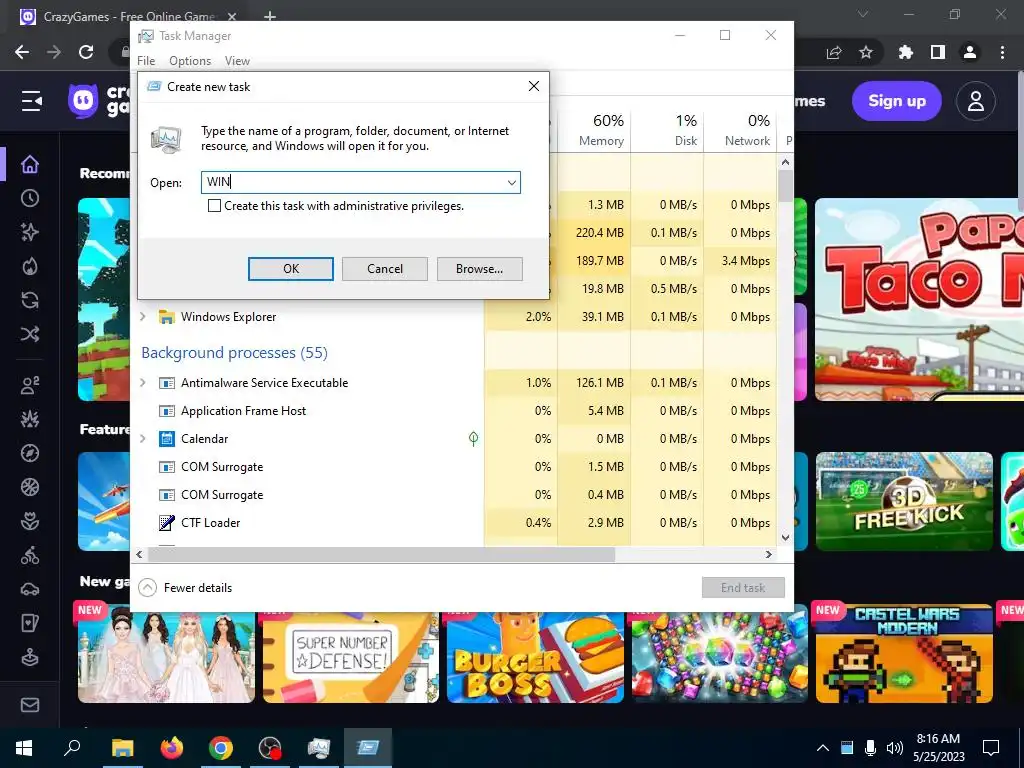Screen dimensions: 1024x768
Task: Sort by the Disk column header
Action: click(x=667, y=129)
